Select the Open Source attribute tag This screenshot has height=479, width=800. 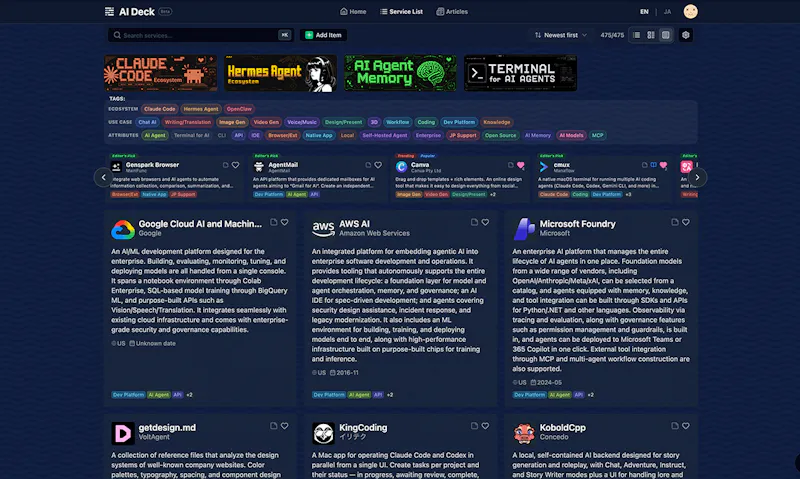click(x=500, y=135)
